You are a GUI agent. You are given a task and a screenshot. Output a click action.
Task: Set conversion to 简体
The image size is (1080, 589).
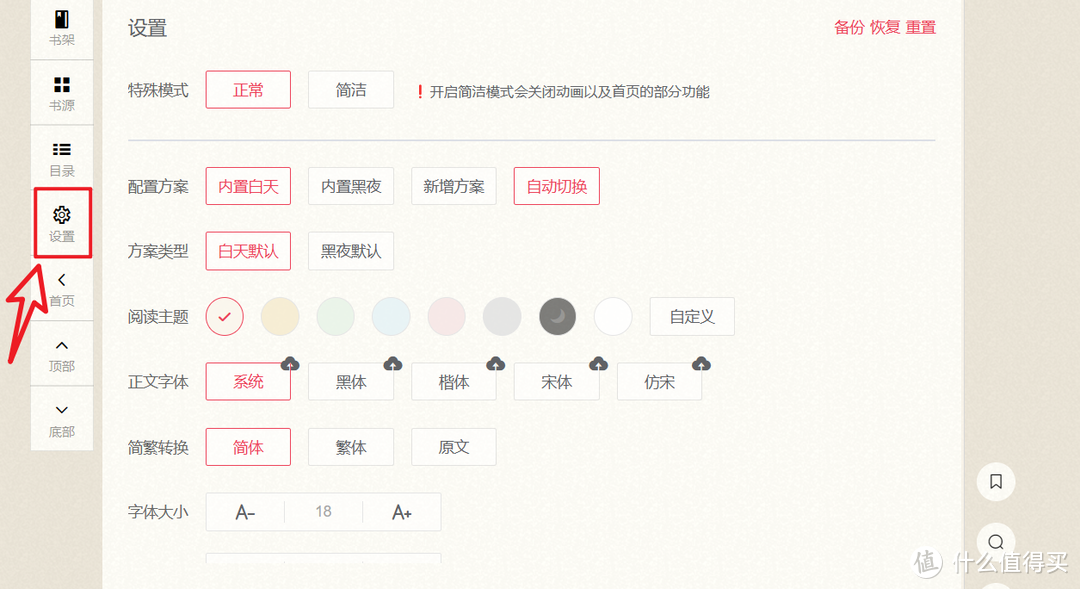(x=248, y=447)
